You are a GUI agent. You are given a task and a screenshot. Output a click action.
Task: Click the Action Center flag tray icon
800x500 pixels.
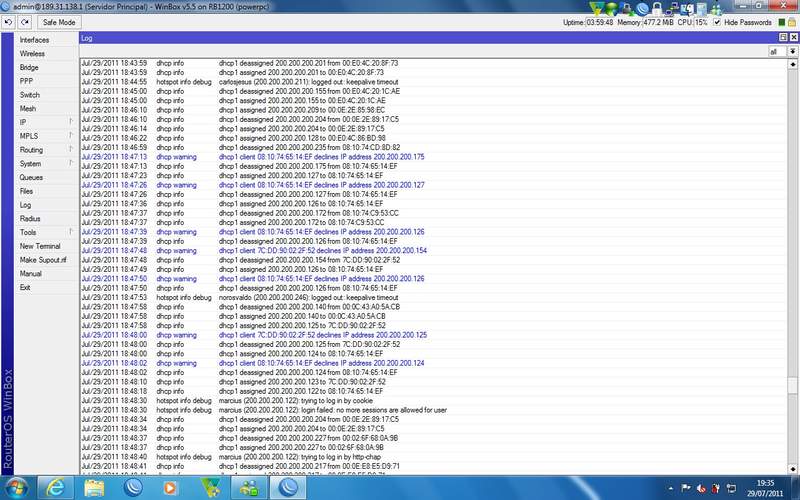[x=686, y=489]
